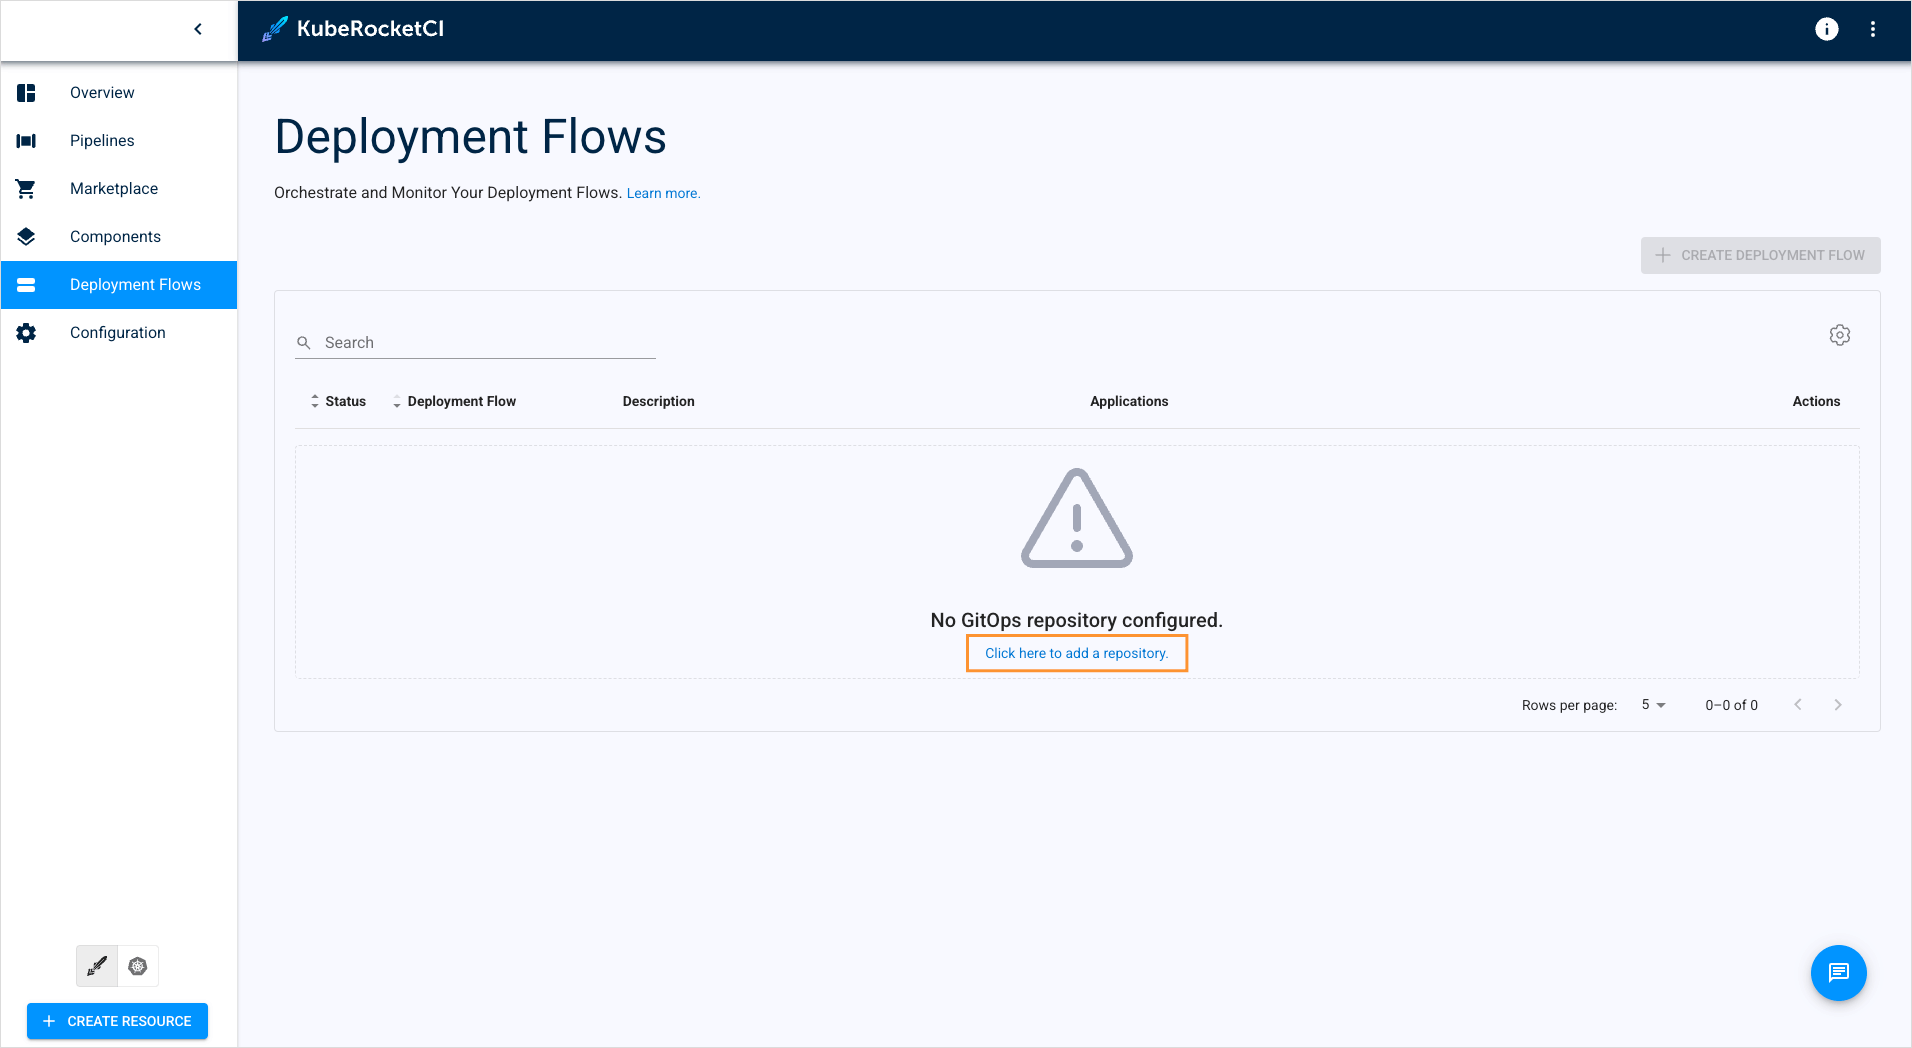Viewport: 1912px width, 1048px height.
Task: Click here to add a repository
Action: click(x=1076, y=653)
